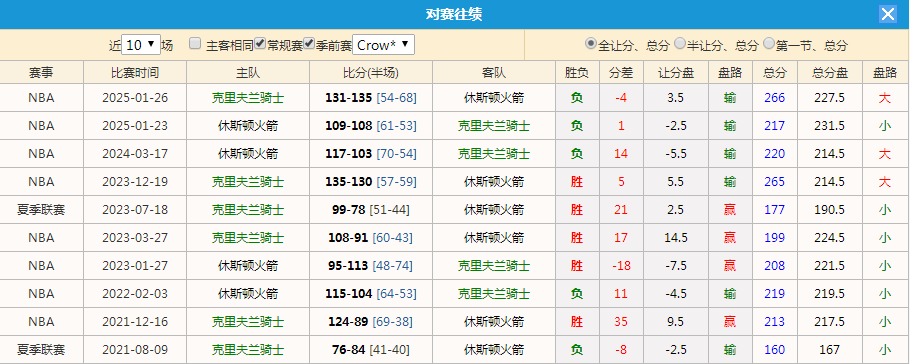This screenshot has height=364, width=910.
Task: Click point difference -18
Action: coord(621,265)
